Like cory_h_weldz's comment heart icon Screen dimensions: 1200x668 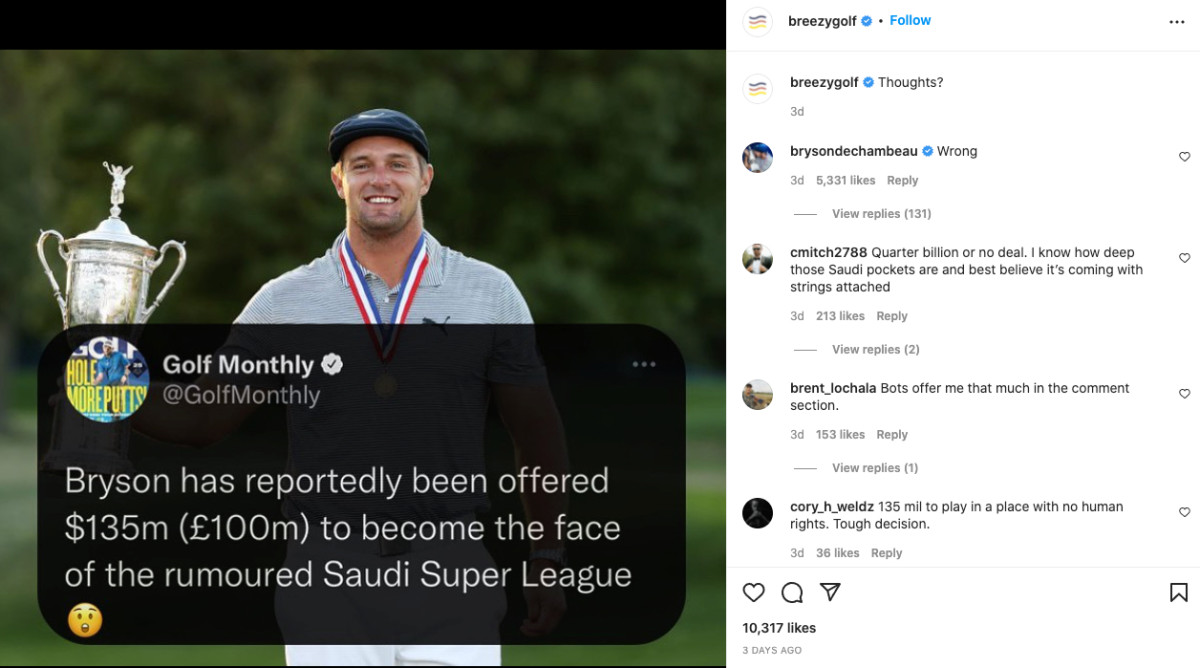1184,511
